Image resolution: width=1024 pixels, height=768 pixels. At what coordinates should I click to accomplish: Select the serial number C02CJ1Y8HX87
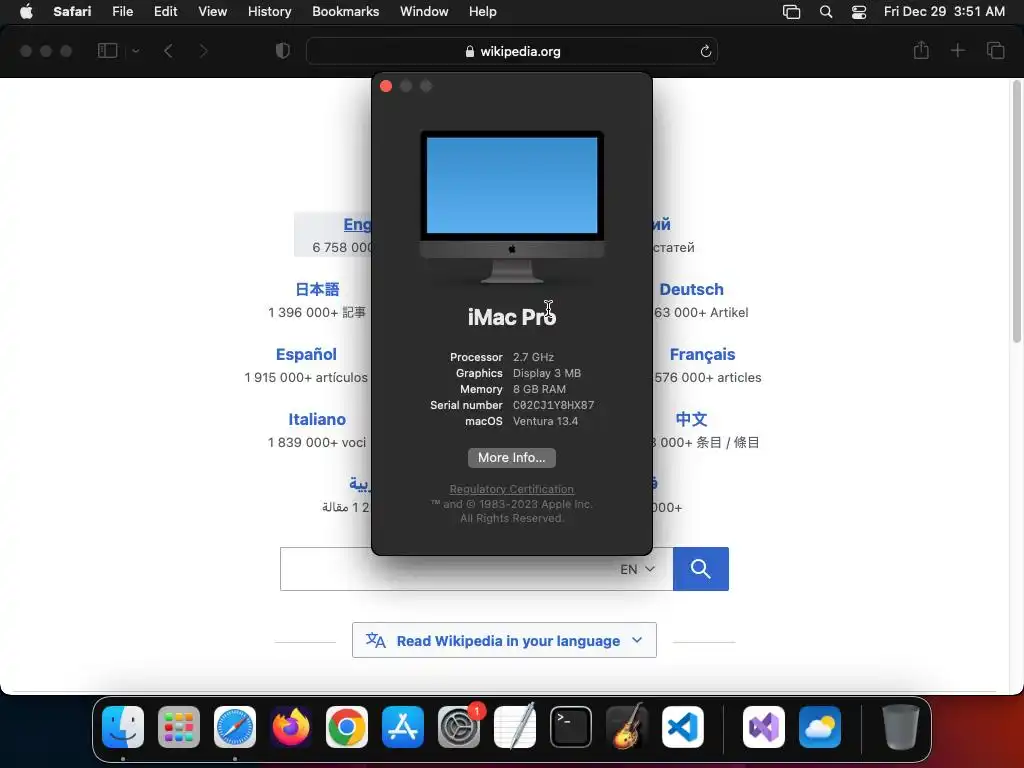click(x=553, y=405)
